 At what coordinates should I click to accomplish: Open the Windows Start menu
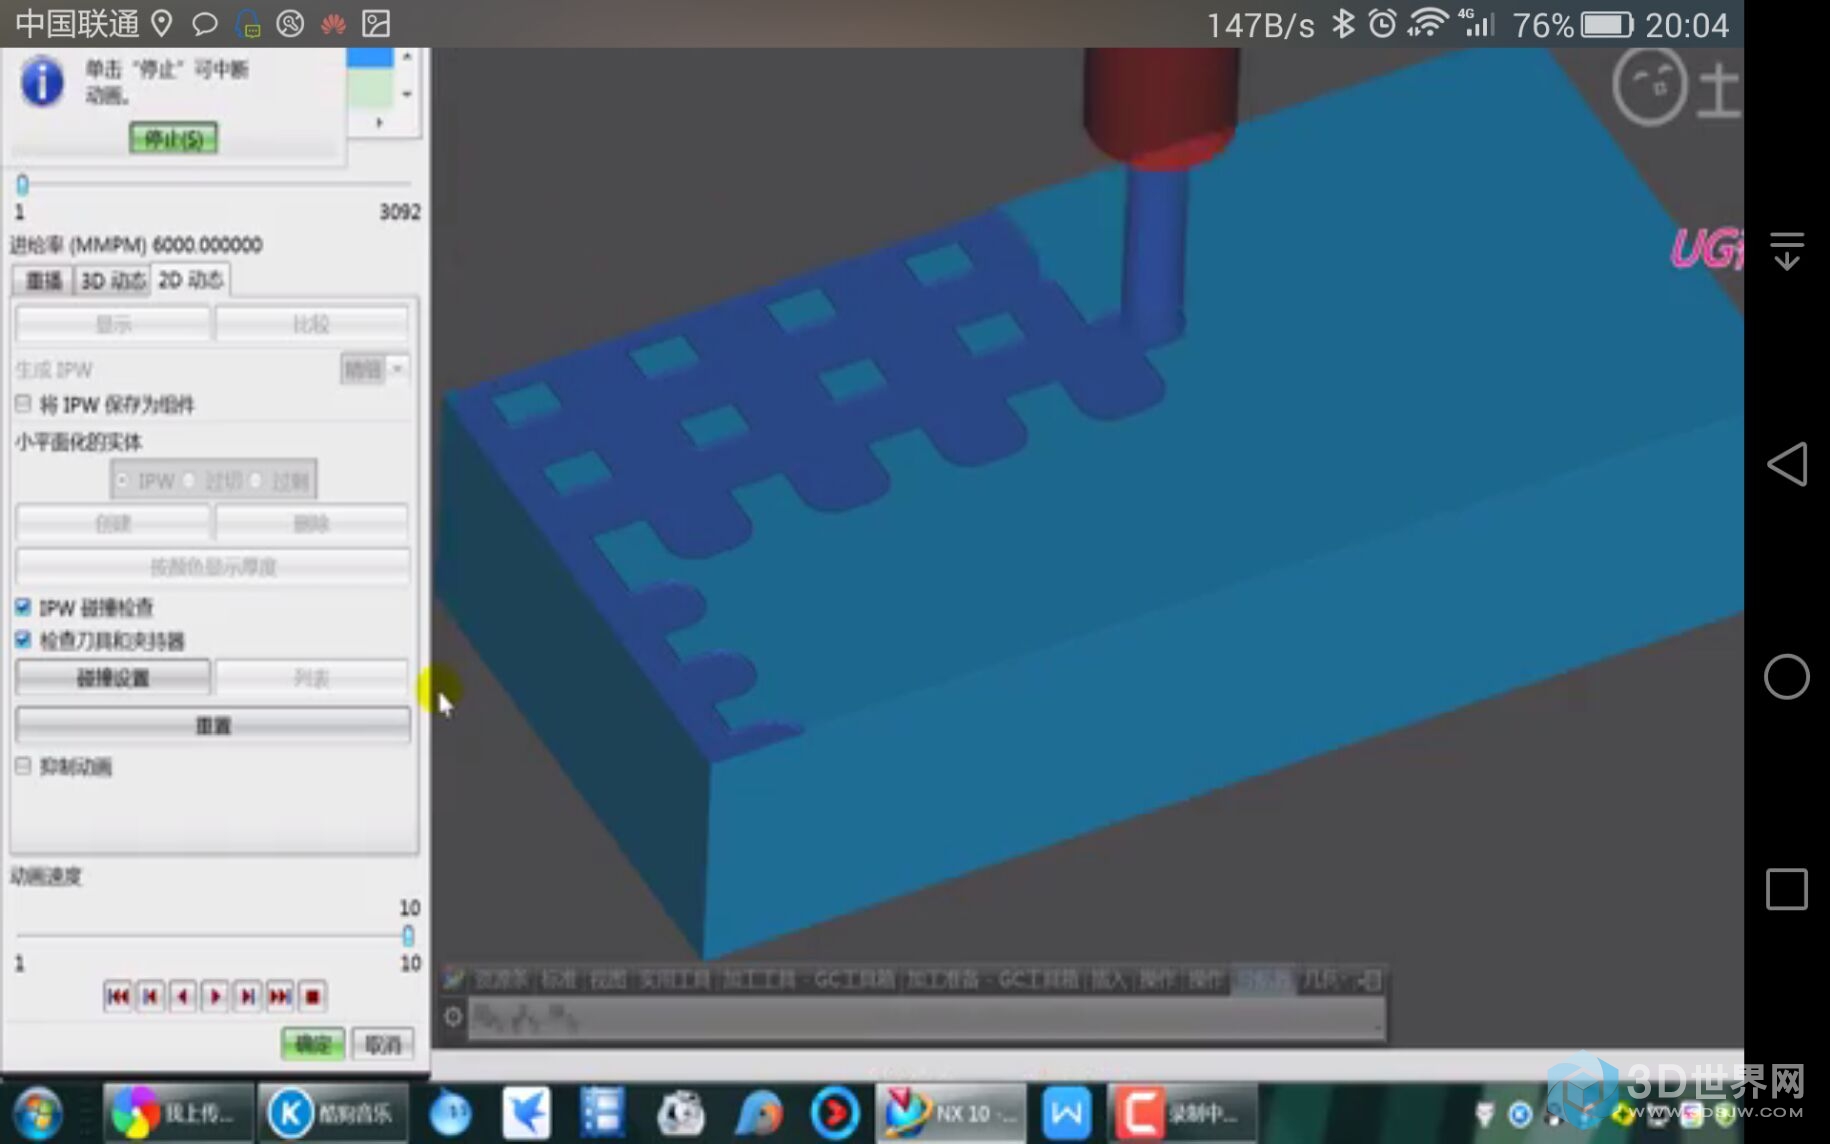(37, 1113)
